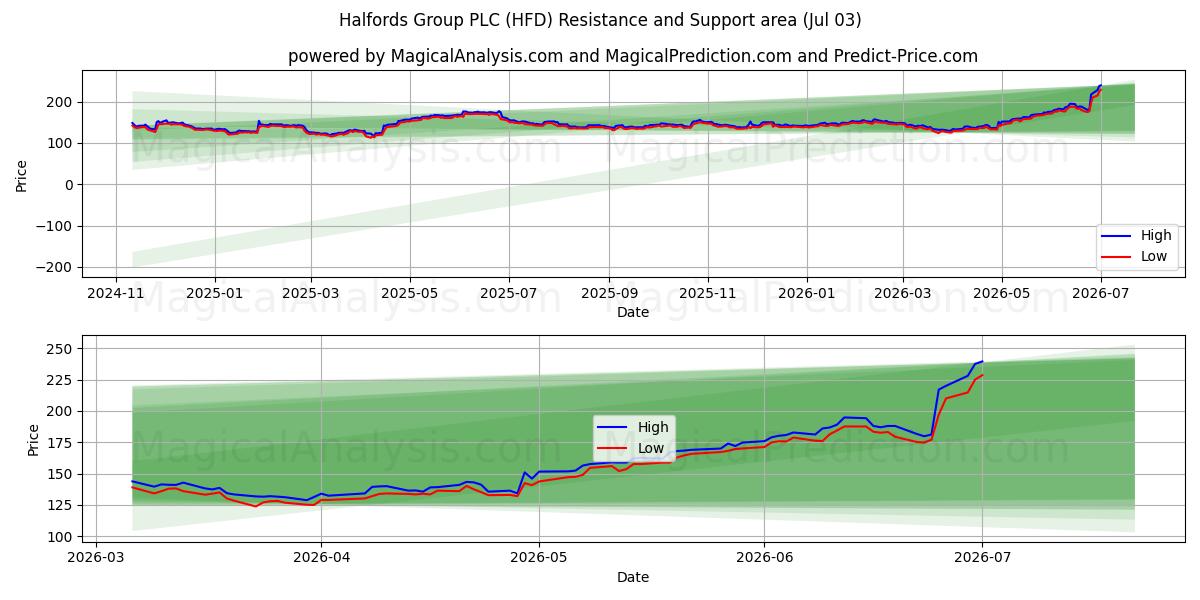
Task: Click top chart y-axis value '0'
Action: pos(68,185)
